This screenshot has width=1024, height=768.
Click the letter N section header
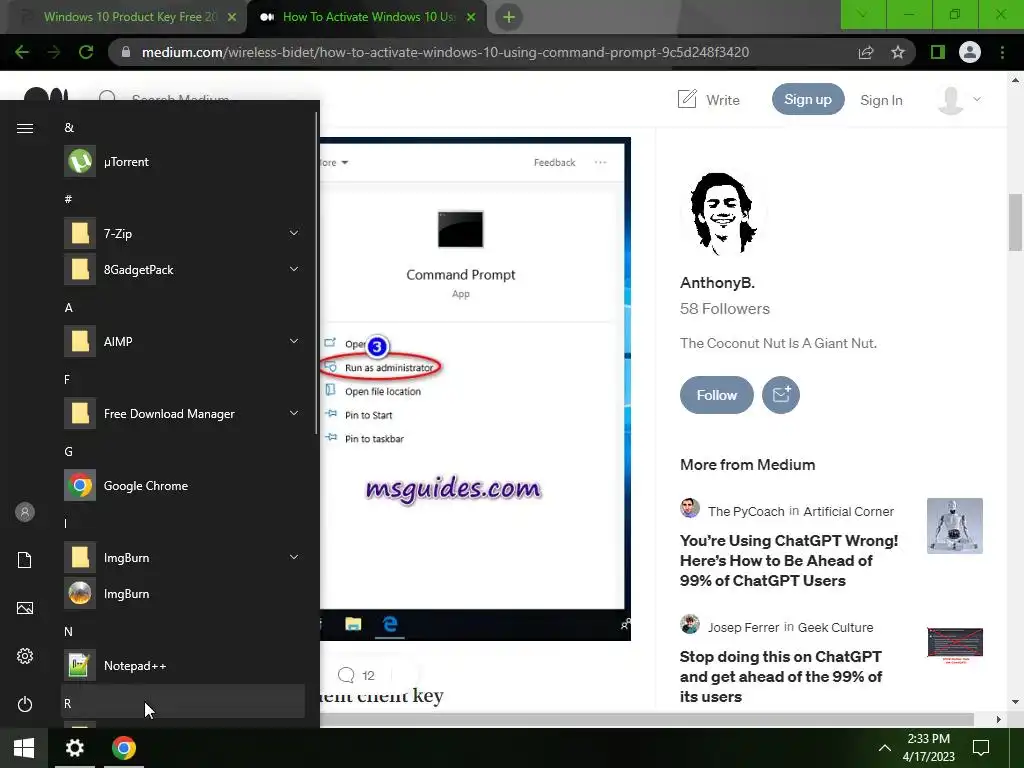[69, 632]
